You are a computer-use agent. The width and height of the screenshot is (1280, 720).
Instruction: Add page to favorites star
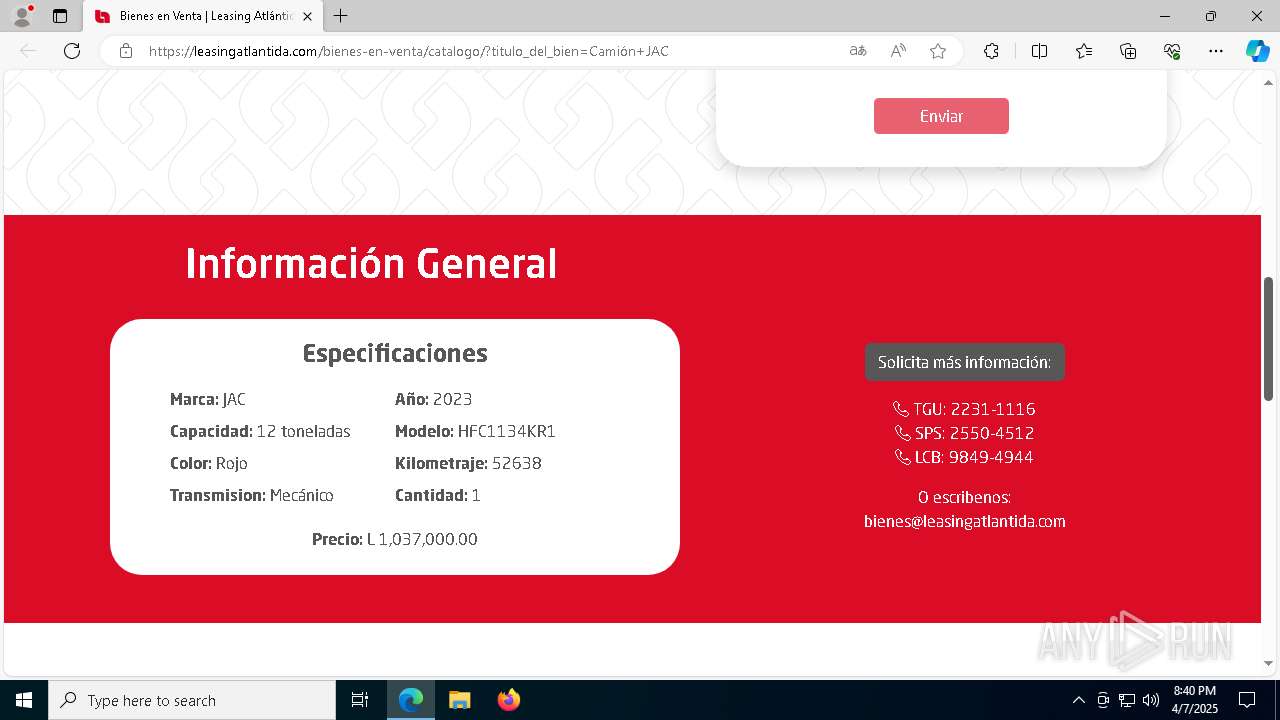click(938, 51)
